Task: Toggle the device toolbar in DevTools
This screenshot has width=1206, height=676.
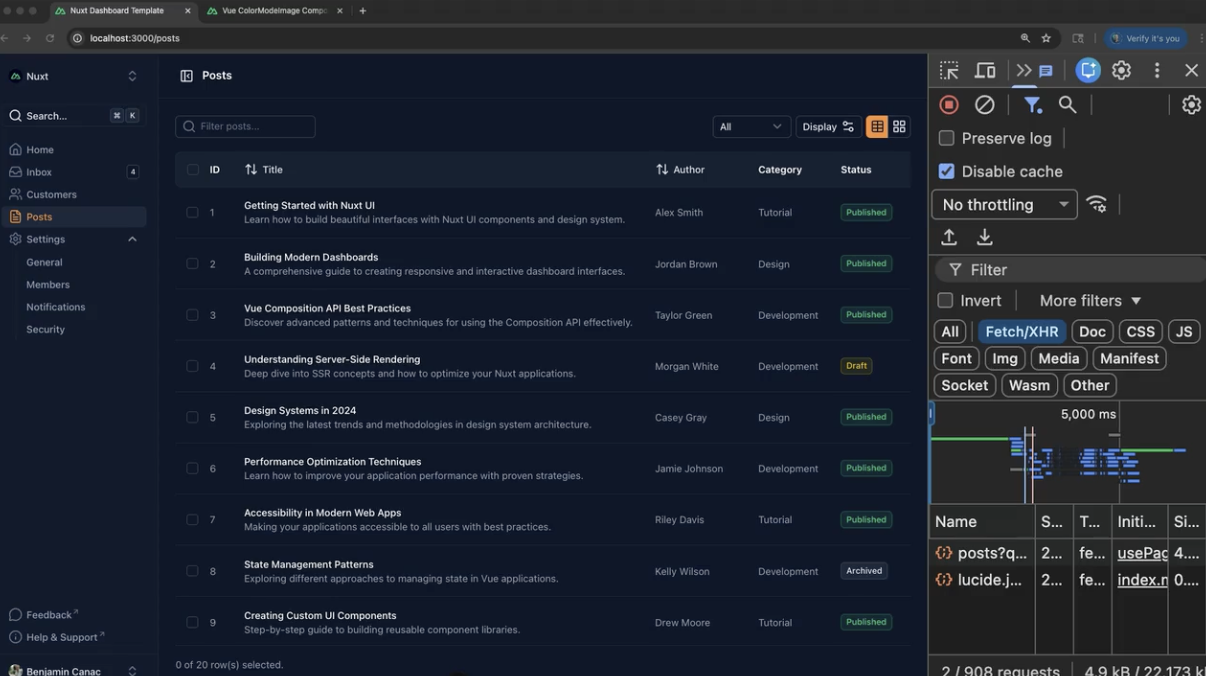Action: point(985,70)
